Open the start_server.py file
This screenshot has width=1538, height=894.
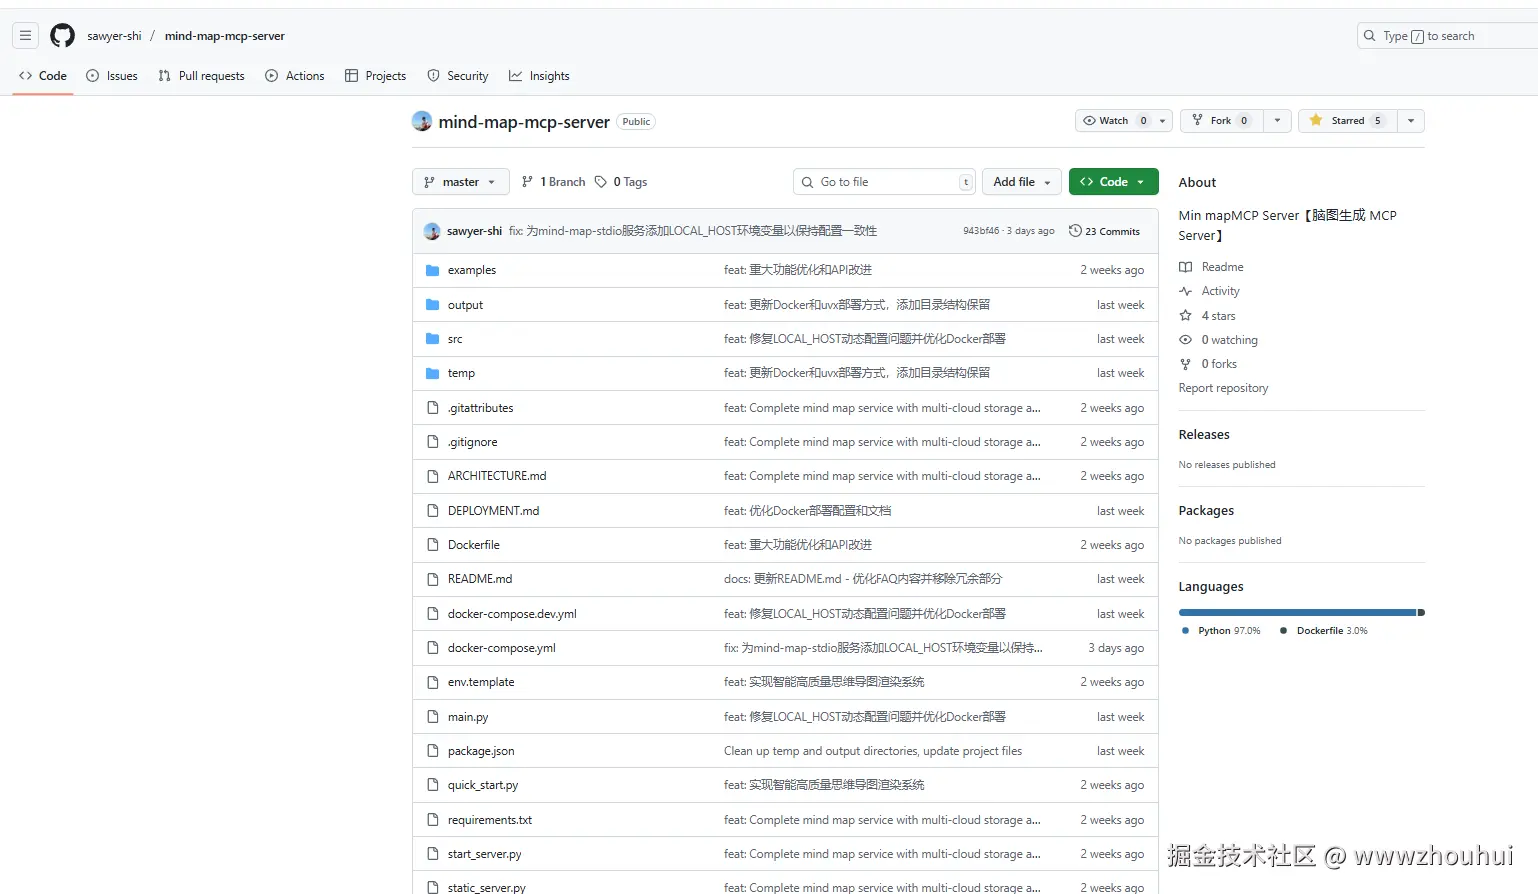point(484,854)
